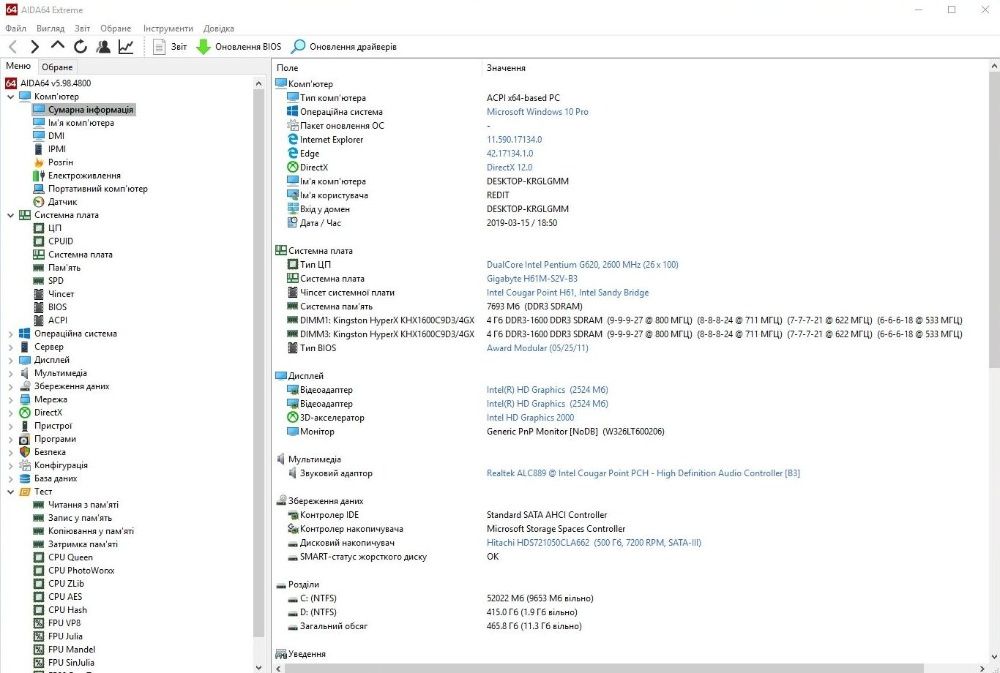Go back with the left arrow toolbar icon
The height and width of the screenshot is (673, 1000).
(13, 47)
